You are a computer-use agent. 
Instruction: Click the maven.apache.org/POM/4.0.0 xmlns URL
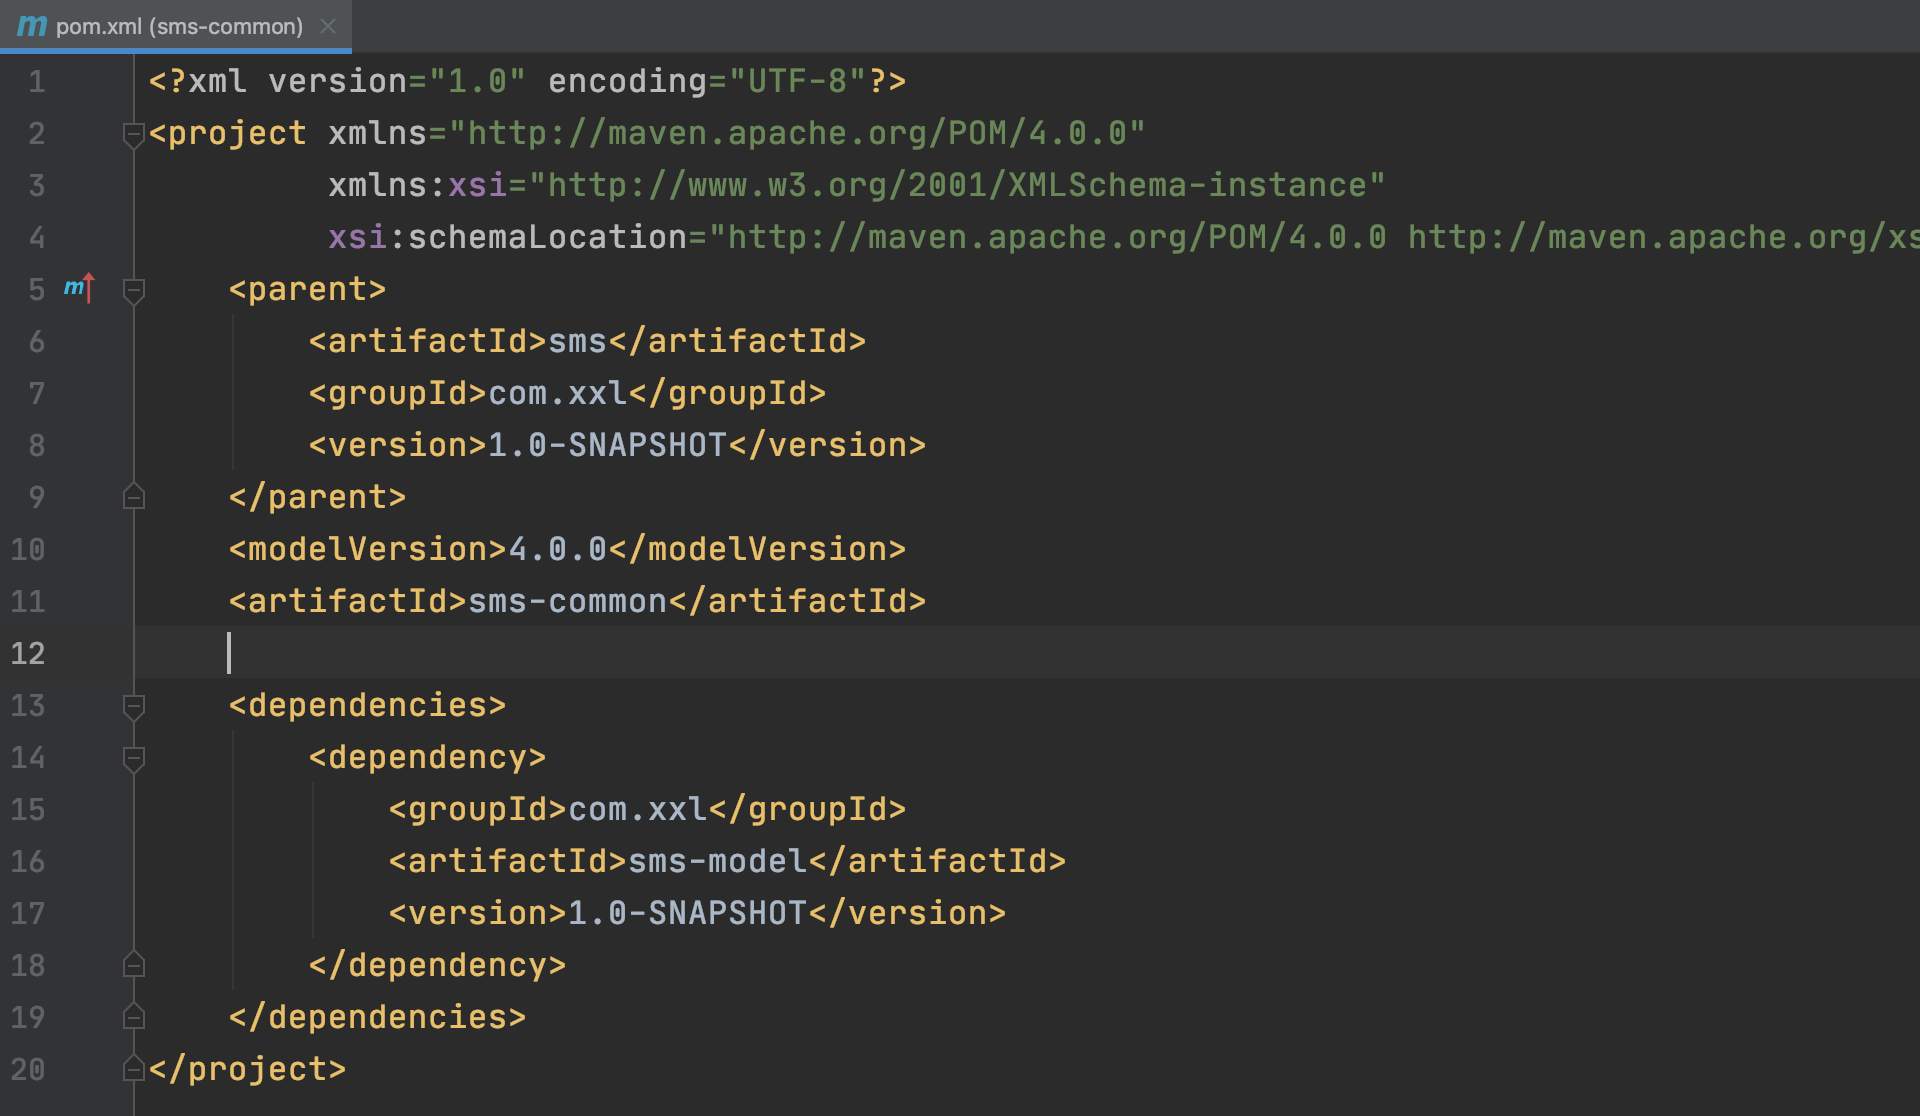796,133
